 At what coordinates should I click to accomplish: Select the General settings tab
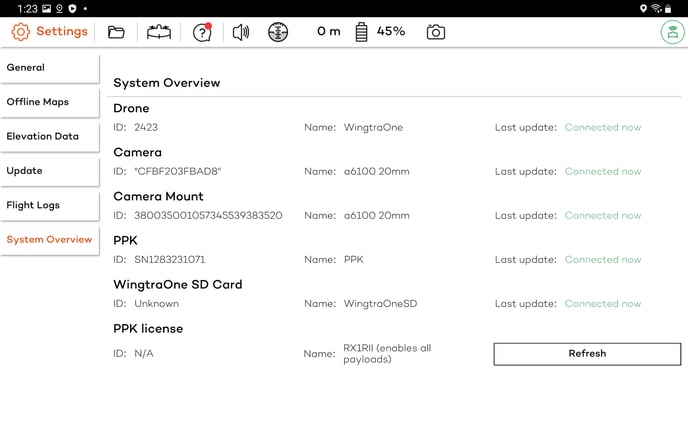point(50,68)
